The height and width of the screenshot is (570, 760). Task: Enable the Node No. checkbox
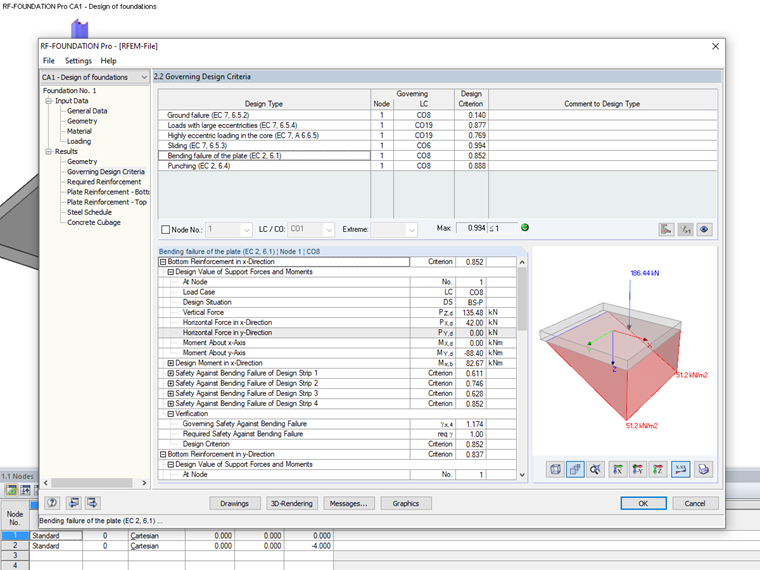pos(165,230)
